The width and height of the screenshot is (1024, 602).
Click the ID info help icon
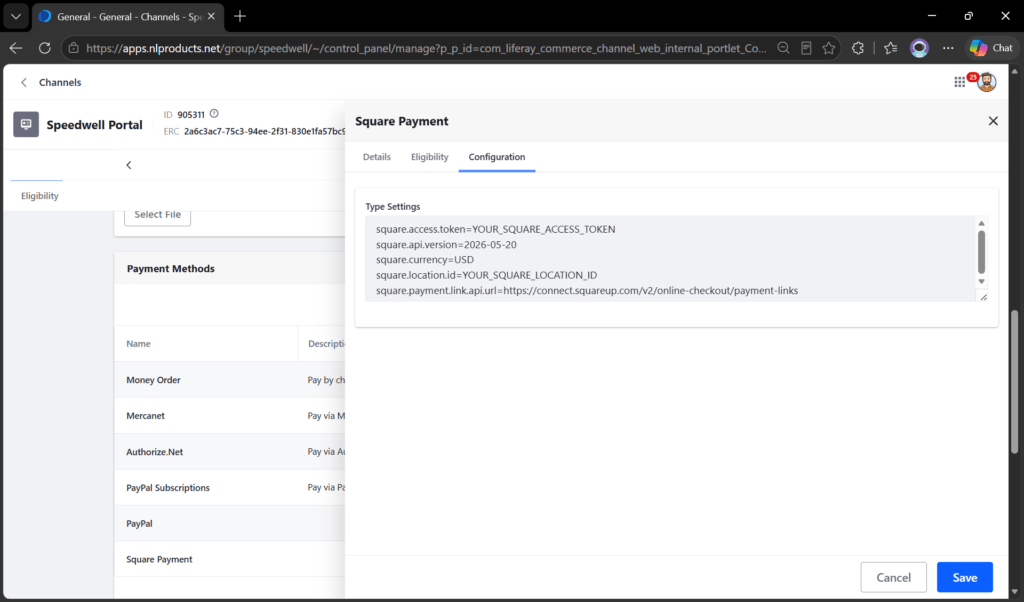[x=214, y=114]
